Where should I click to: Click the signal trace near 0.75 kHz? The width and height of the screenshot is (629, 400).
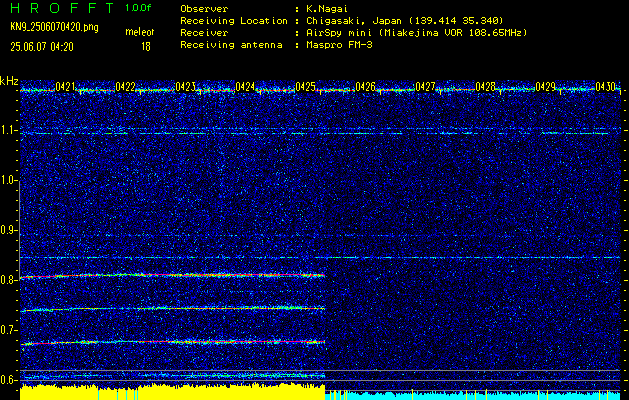click(x=172, y=309)
